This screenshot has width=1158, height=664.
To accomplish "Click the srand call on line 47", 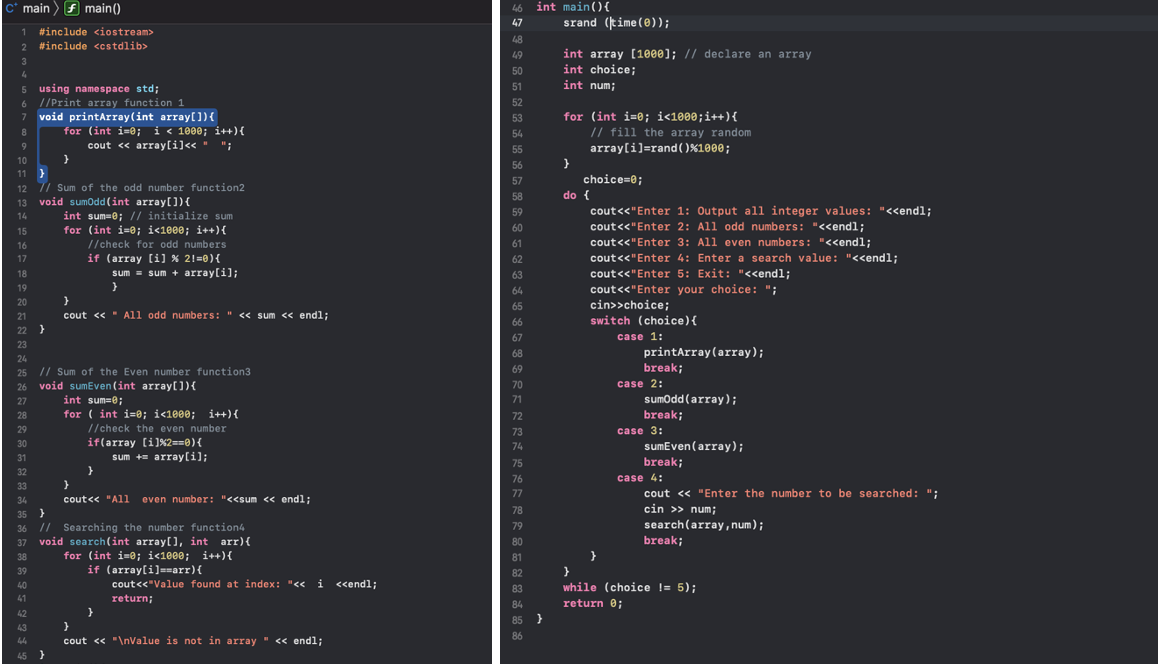I will click(579, 22).
